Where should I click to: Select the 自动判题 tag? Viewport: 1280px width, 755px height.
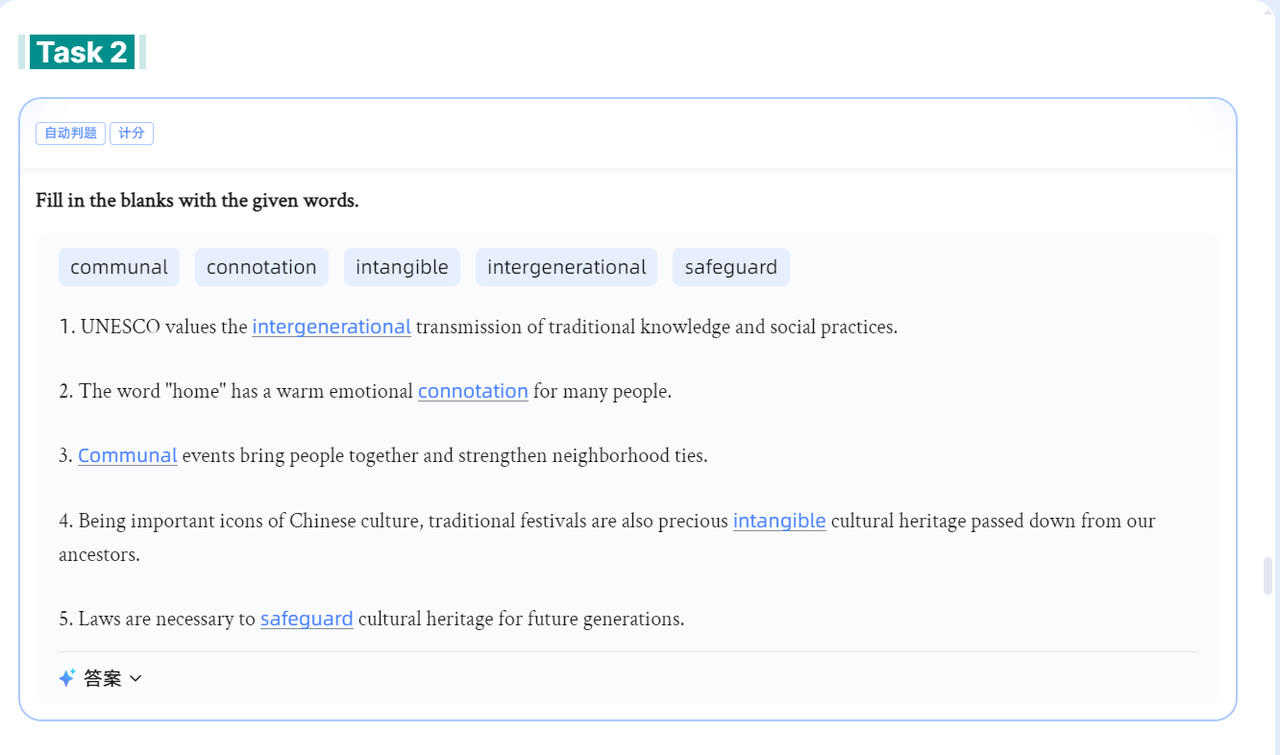coord(70,133)
